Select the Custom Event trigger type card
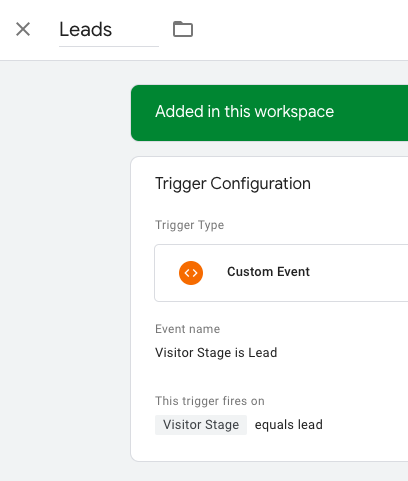This screenshot has height=481, width=408. 281,273
